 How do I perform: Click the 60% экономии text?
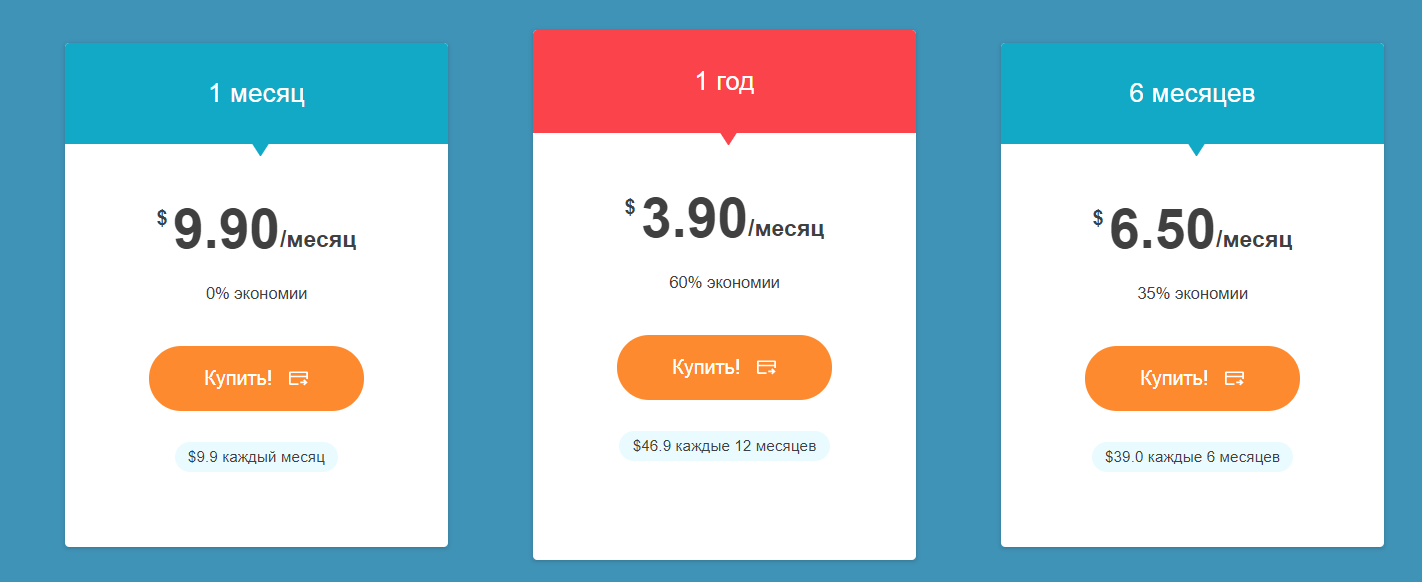tap(725, 283)
